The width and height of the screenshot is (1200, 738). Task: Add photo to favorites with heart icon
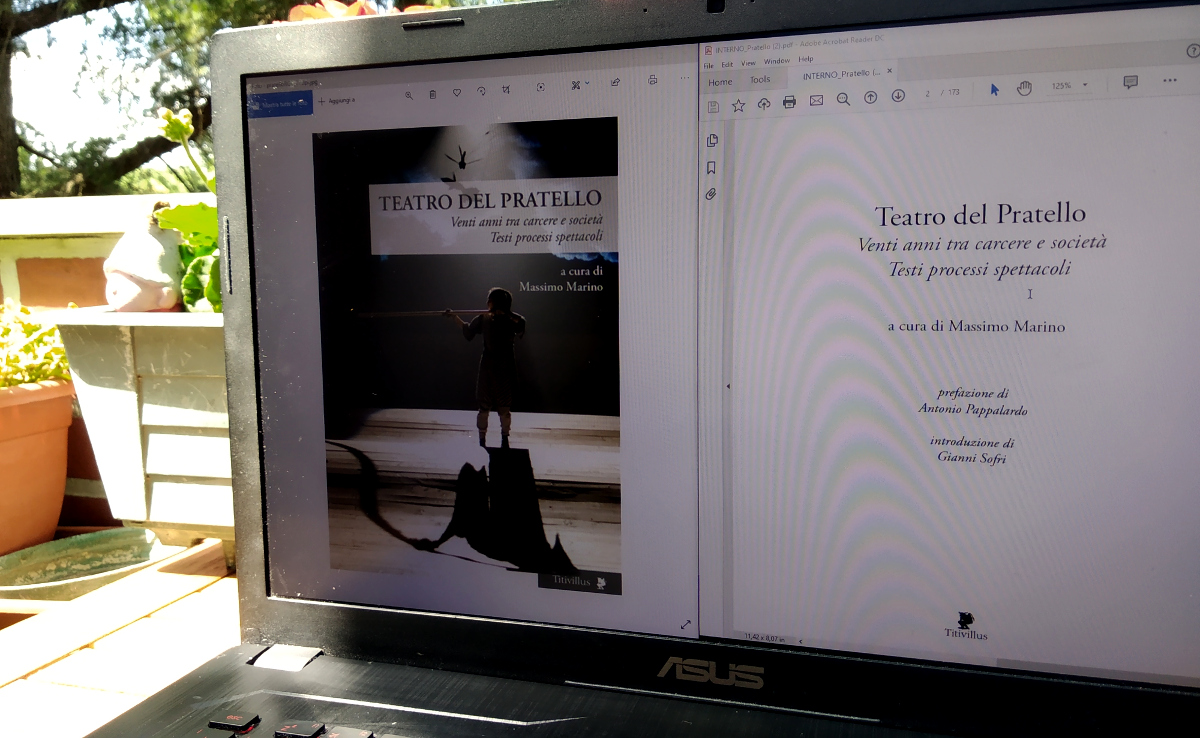coord(457,93)
